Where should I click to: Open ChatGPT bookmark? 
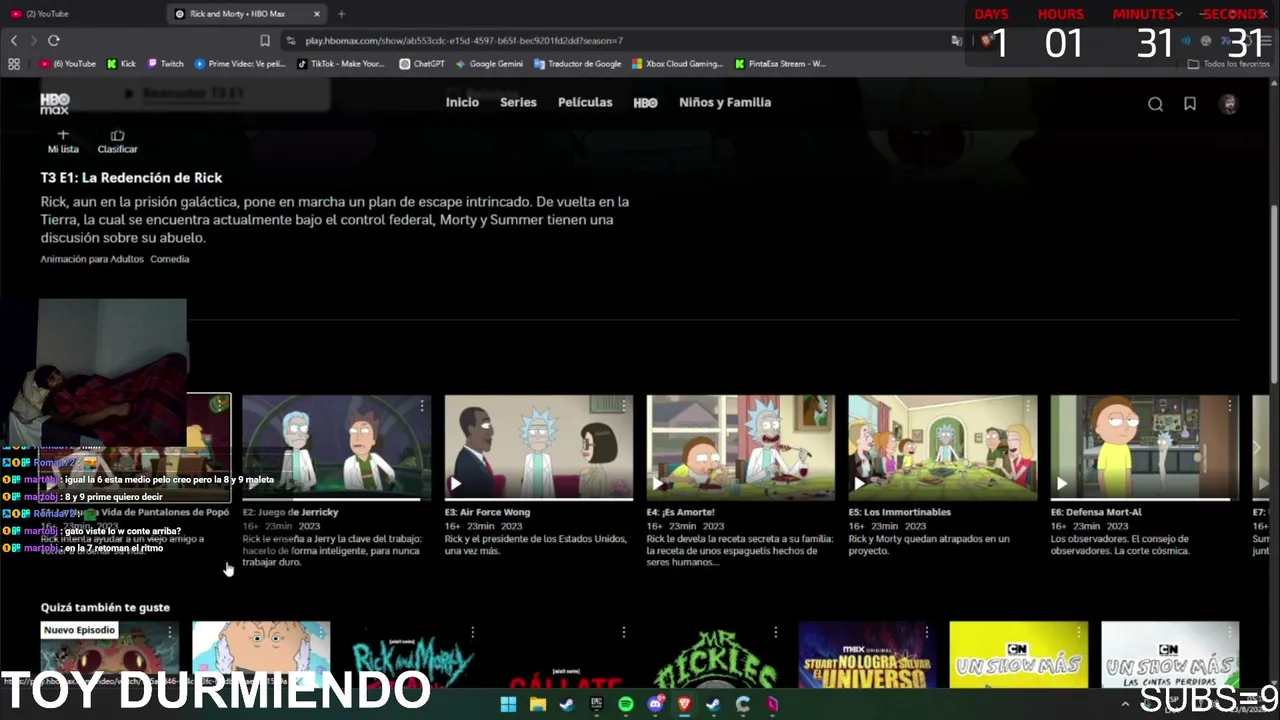(422, 64)
